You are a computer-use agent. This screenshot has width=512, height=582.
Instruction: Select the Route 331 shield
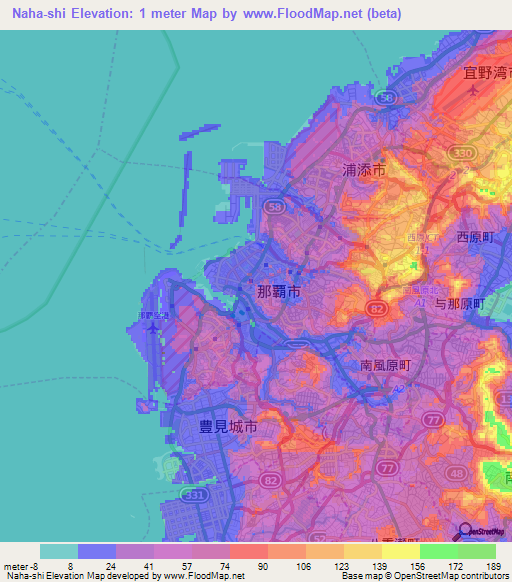(195, 495)
